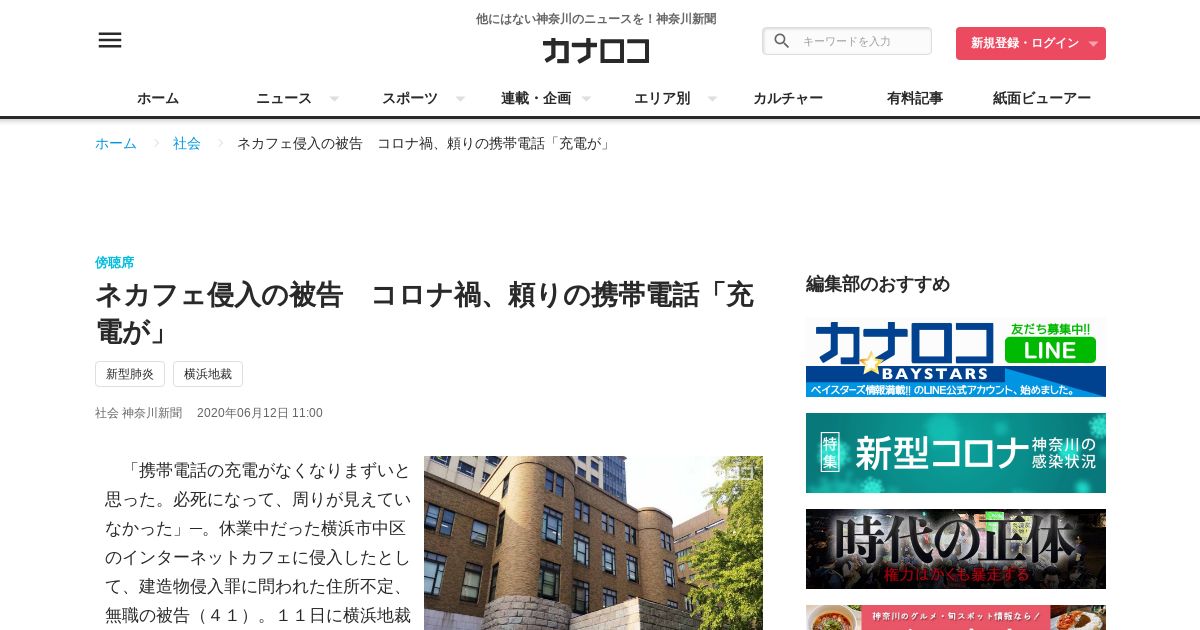1200x630 pixels.
Task: Open the 連載・企画 nav item
Action: click(536, 98)
